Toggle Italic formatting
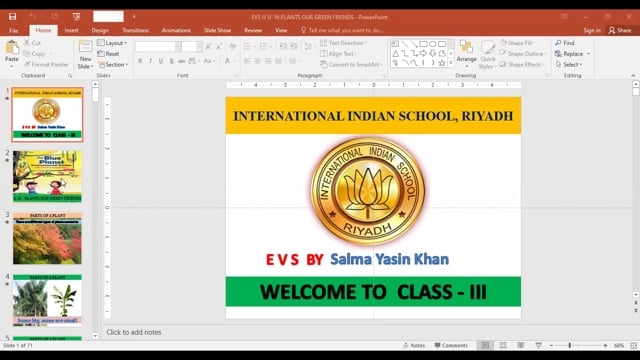 [x=151, y=61]
